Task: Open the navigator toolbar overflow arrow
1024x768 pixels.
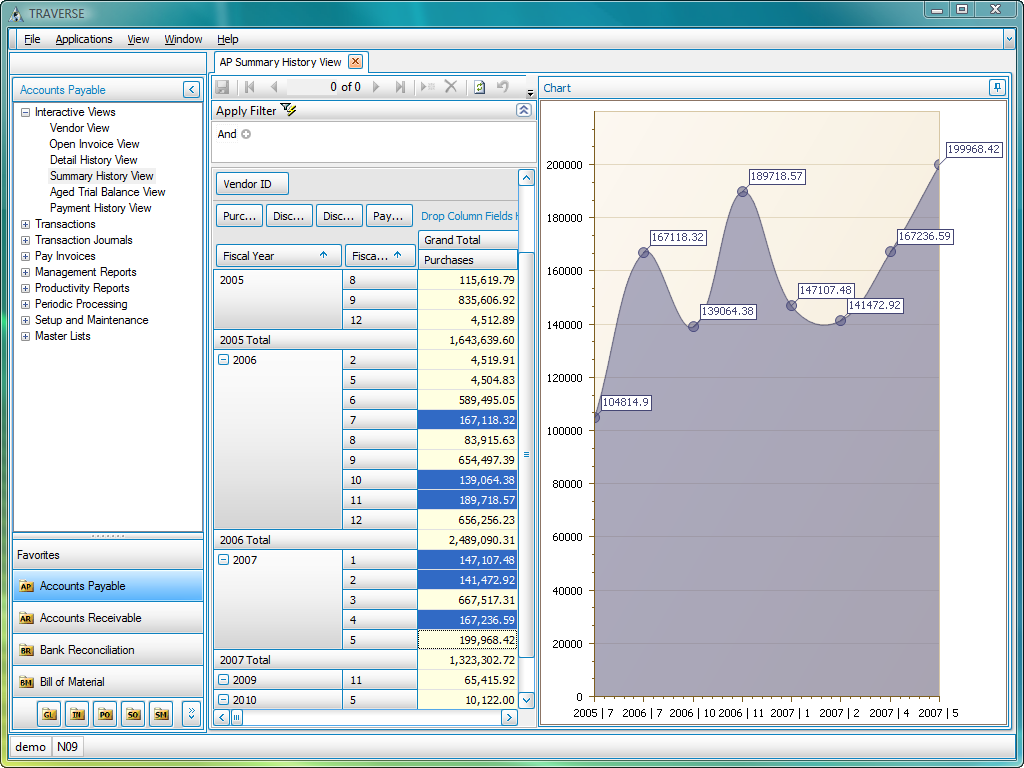Action: tap(530, 93)
